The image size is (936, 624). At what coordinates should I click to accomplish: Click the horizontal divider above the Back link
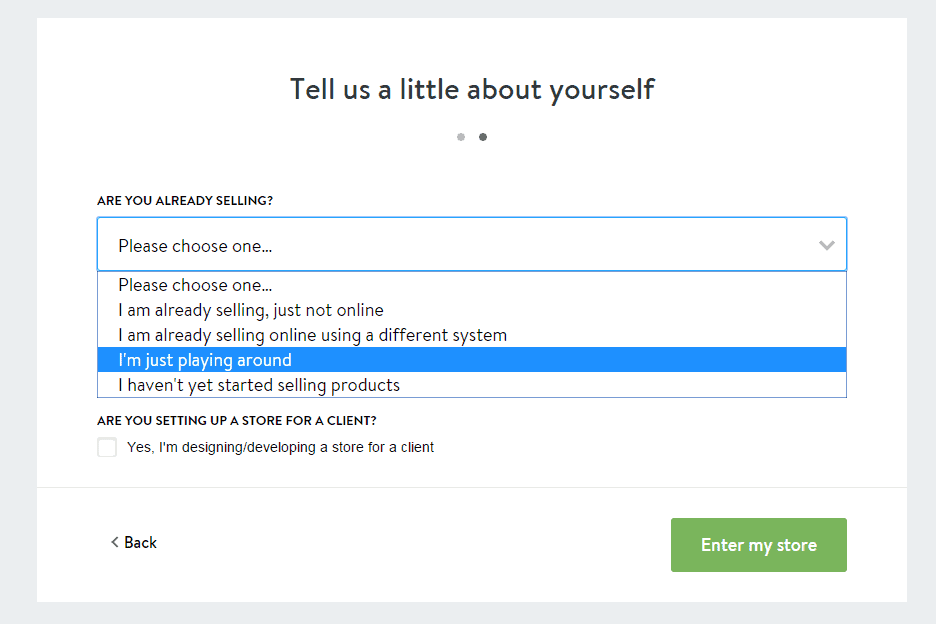pos(472,487)
